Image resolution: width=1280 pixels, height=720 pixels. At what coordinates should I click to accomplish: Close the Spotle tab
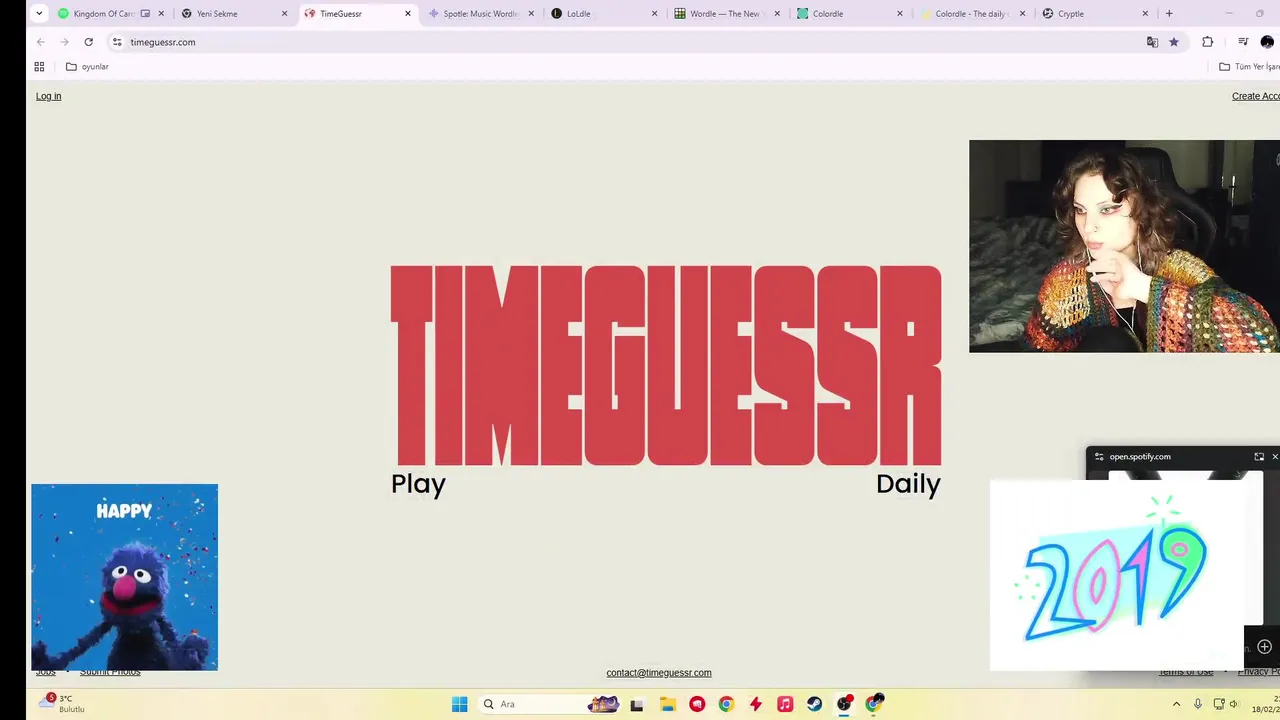tap(531, 14)
